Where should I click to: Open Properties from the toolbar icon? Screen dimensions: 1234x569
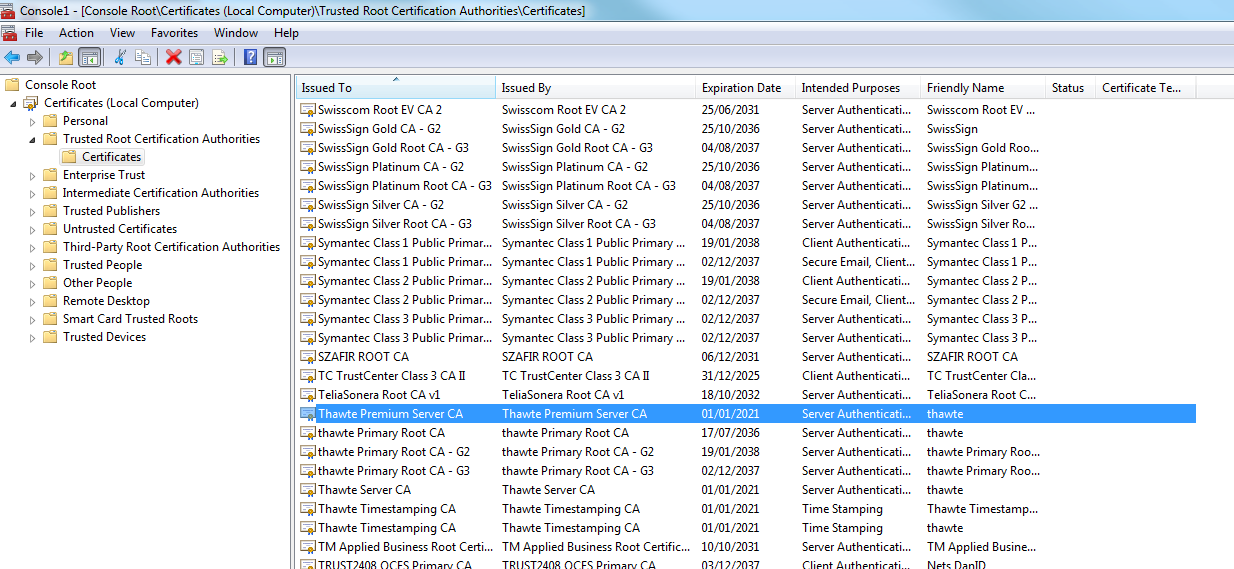197,57
